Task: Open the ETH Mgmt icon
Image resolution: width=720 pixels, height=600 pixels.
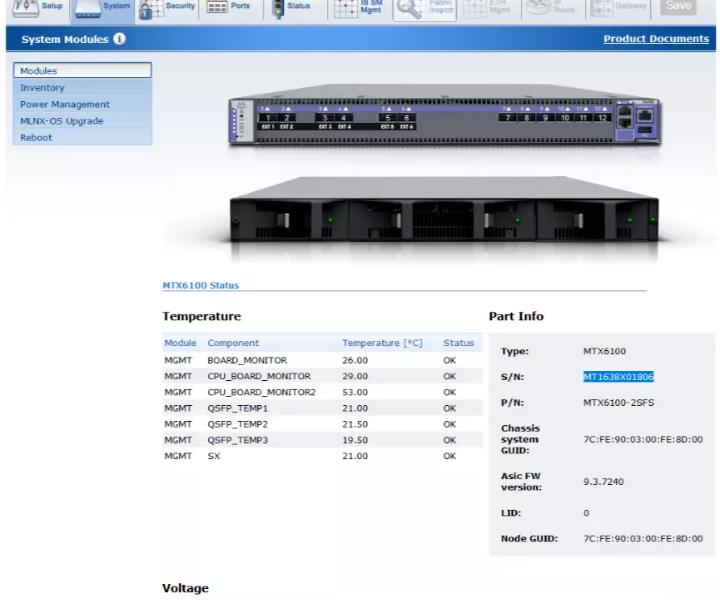Action: (x=474, y=8)
